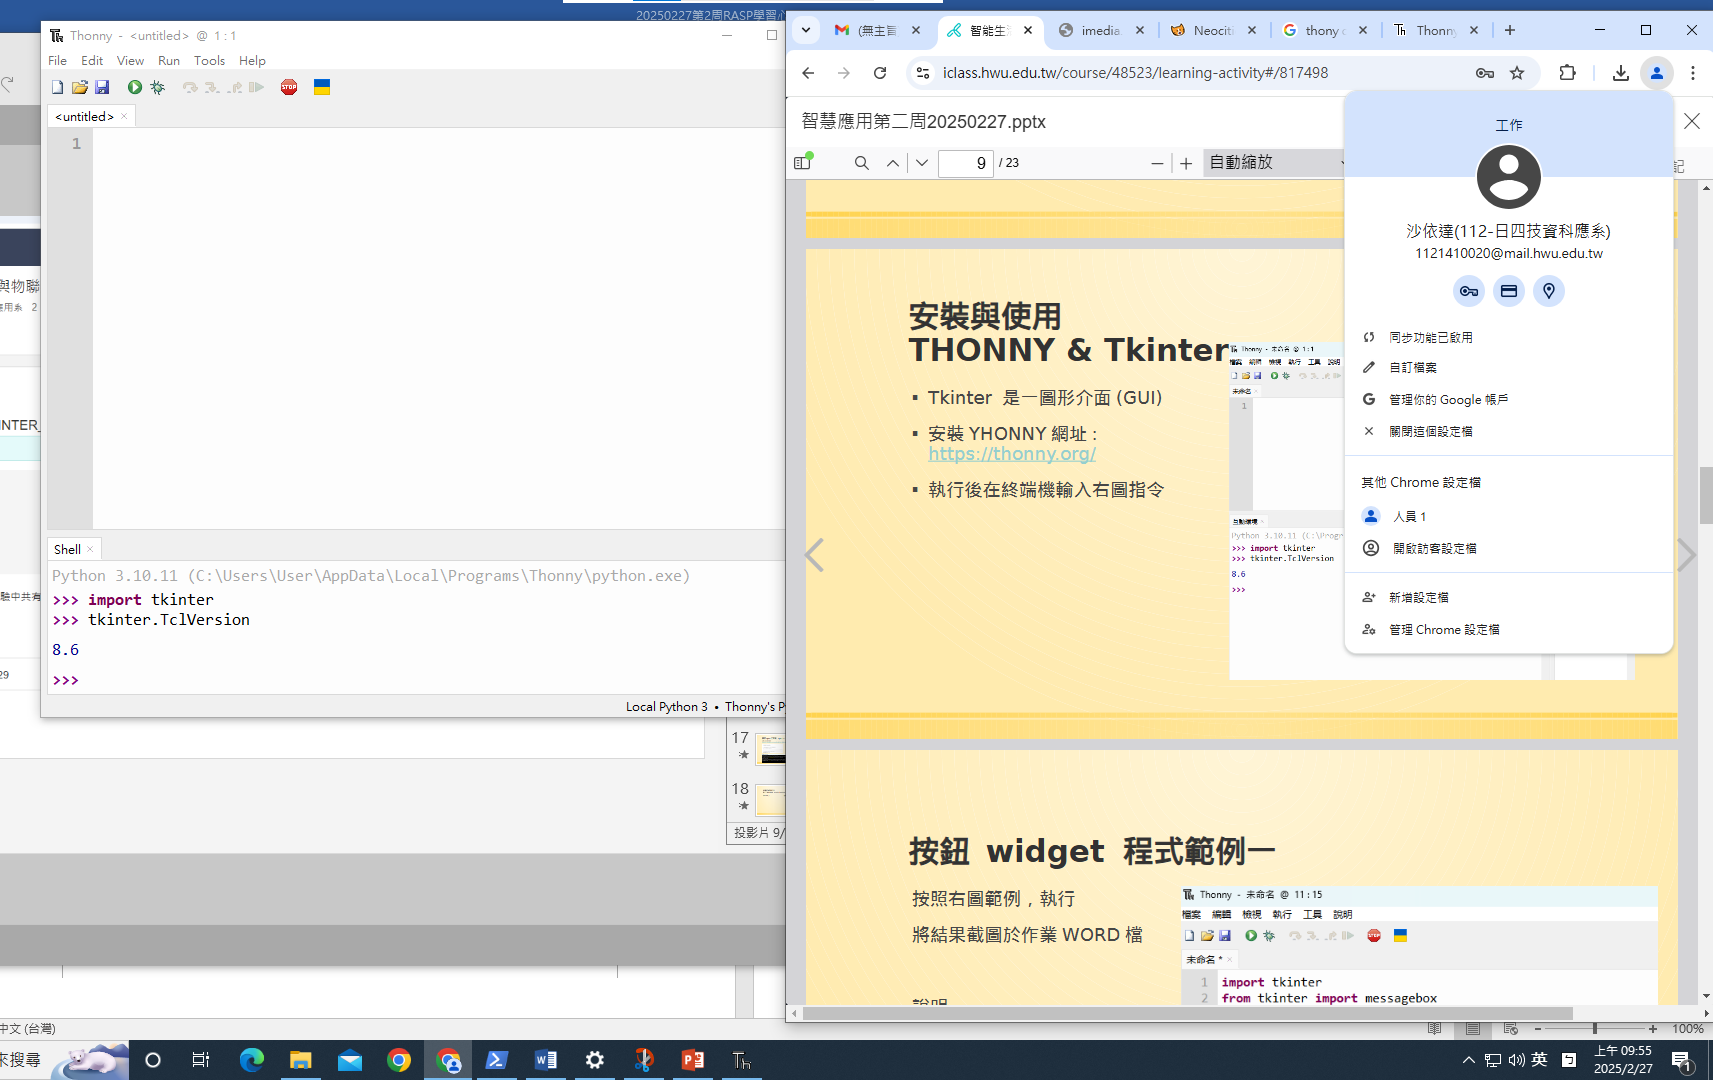The height and width of the screenshot is (1080, 1713).
Task: Click the Debug bug icon in Thonny
Action: click(x=158, y=88)
